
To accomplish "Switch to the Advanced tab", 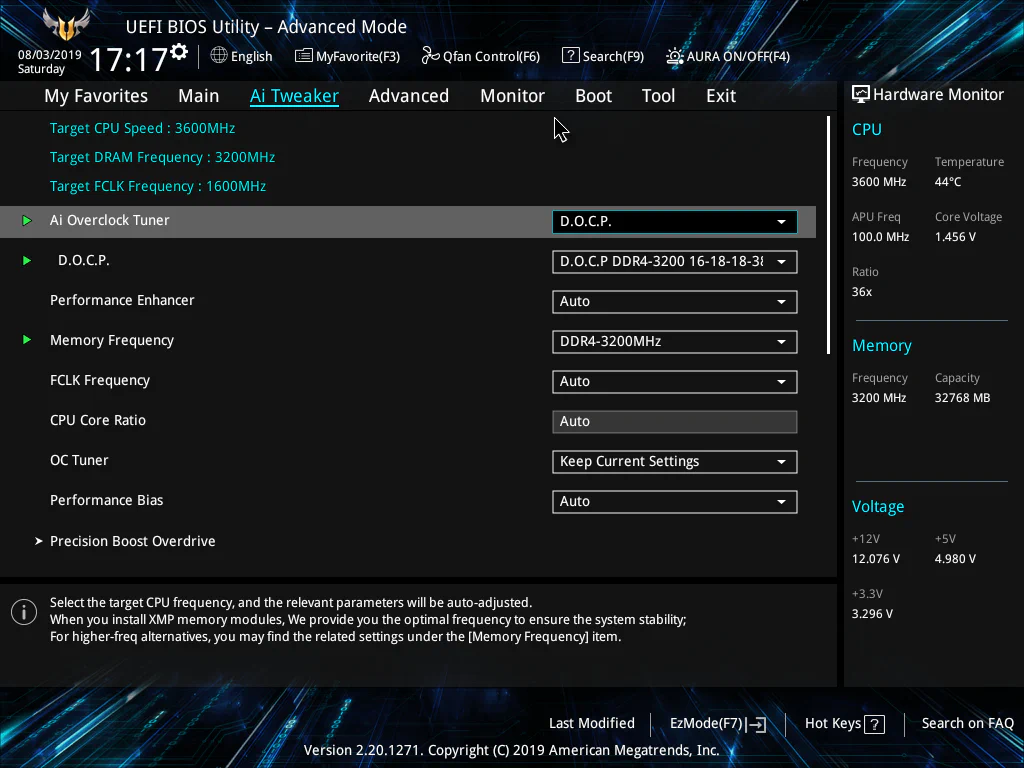I will click(408, 96).
